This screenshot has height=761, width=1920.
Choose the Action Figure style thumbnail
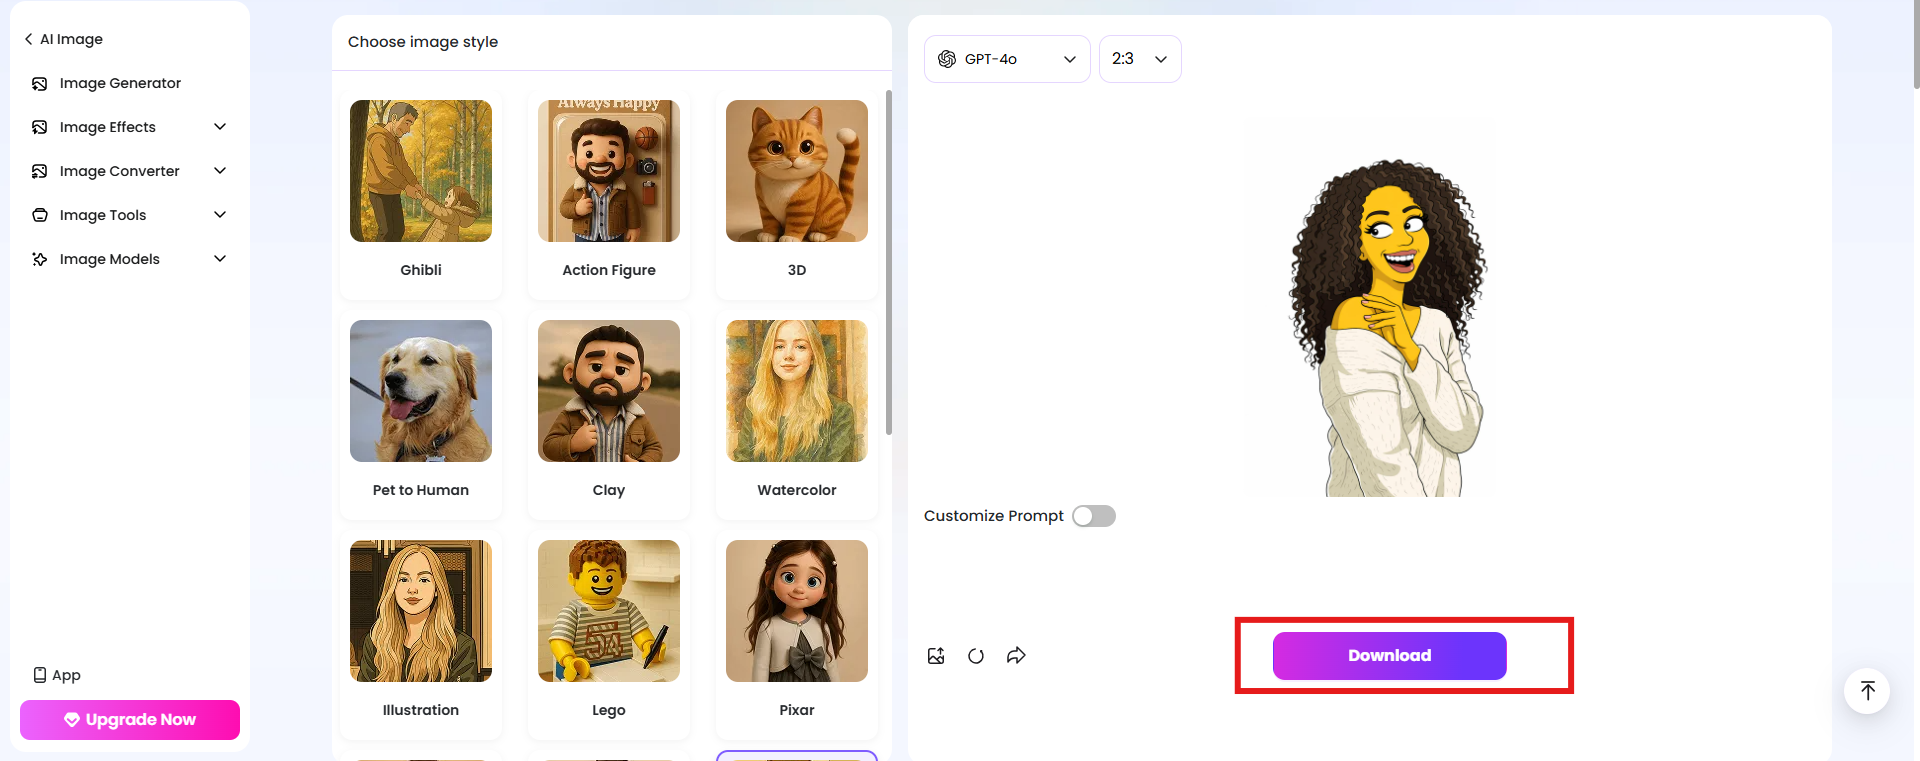pyautogui.click(x=609, y=171)
